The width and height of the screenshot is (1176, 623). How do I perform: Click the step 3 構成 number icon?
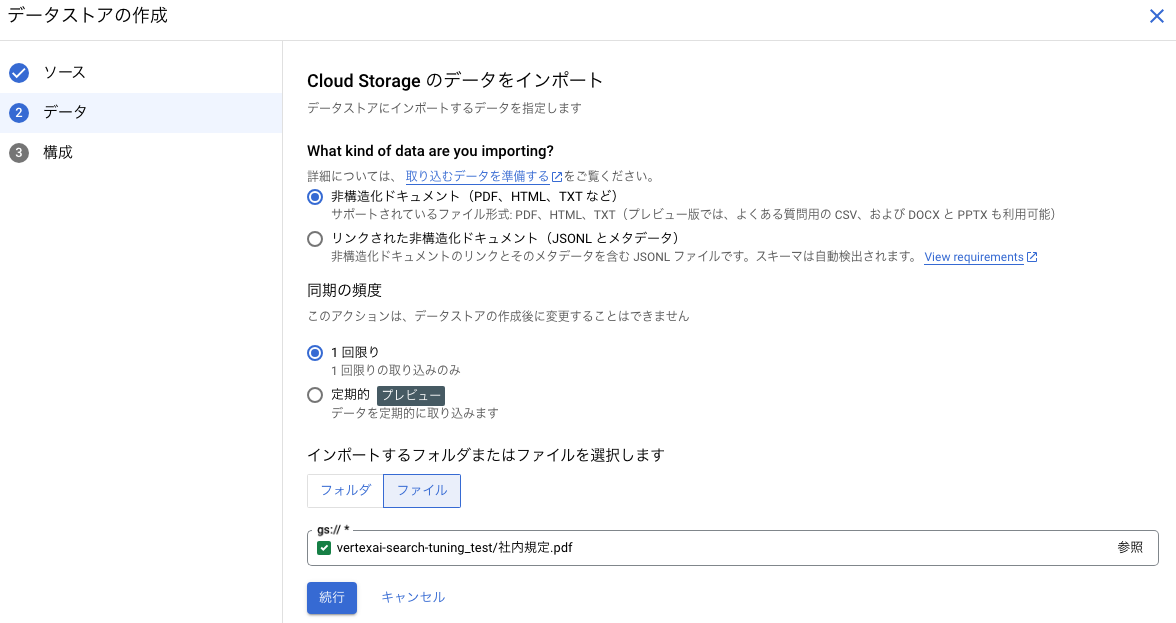click(x=19, y=153)
